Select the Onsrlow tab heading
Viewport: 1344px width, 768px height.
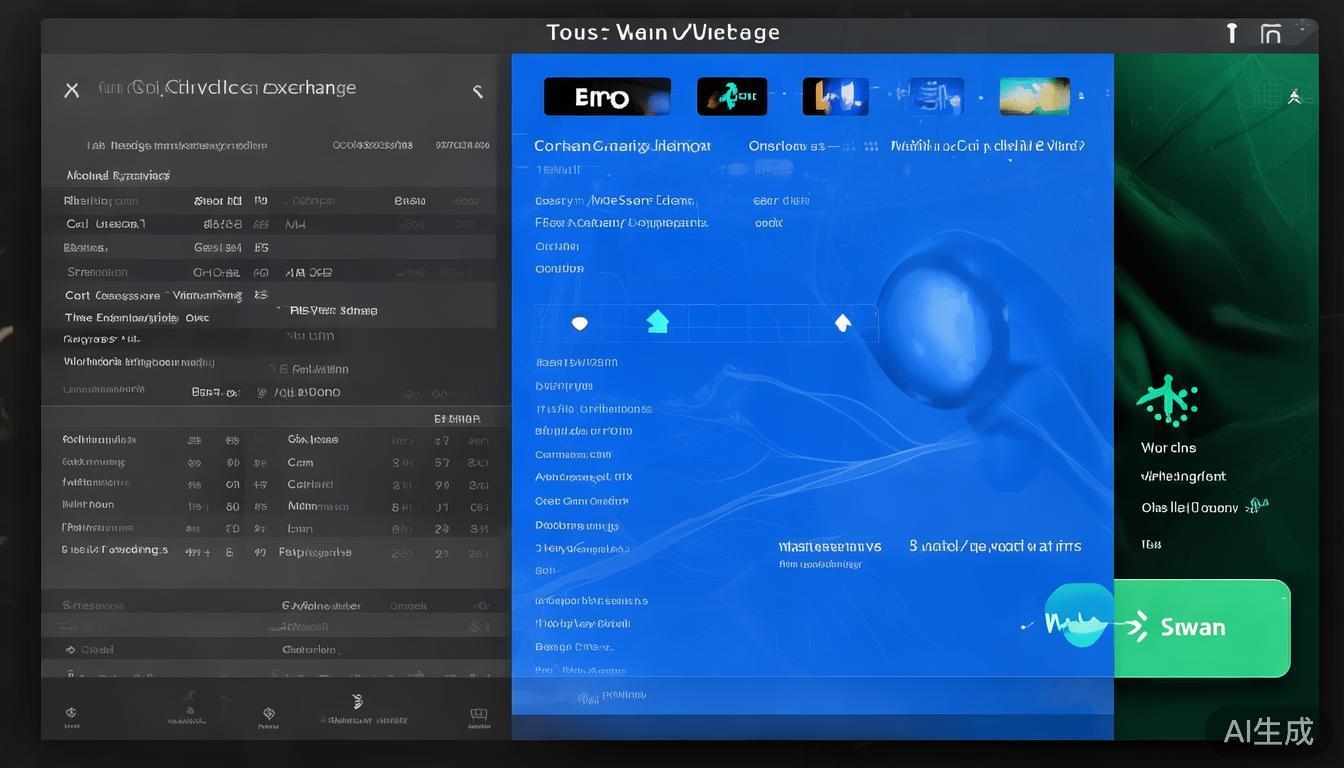pyautogui.click(x=786, y=146)
